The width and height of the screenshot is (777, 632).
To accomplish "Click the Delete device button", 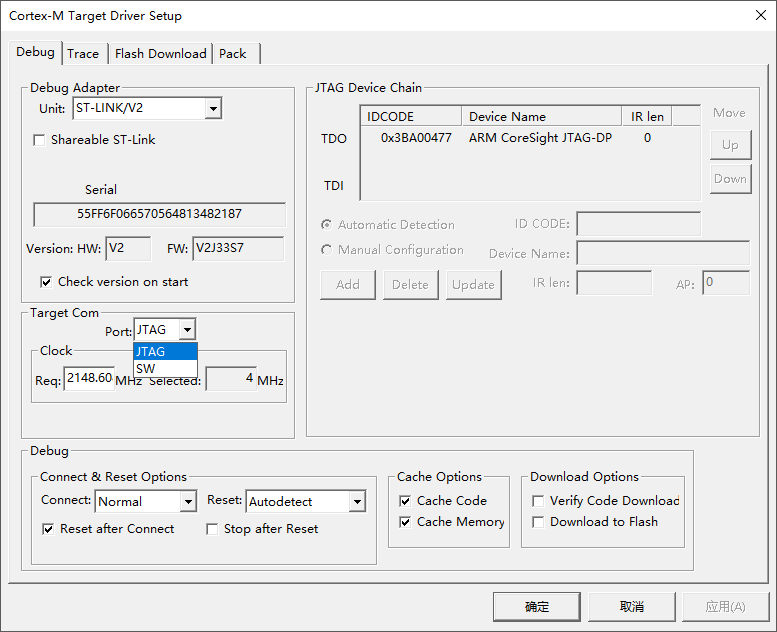I will [410, 285].
